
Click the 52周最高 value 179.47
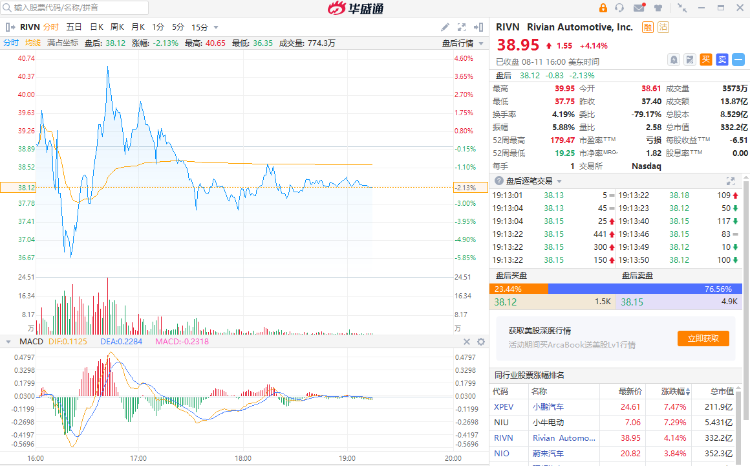[562, 140]
